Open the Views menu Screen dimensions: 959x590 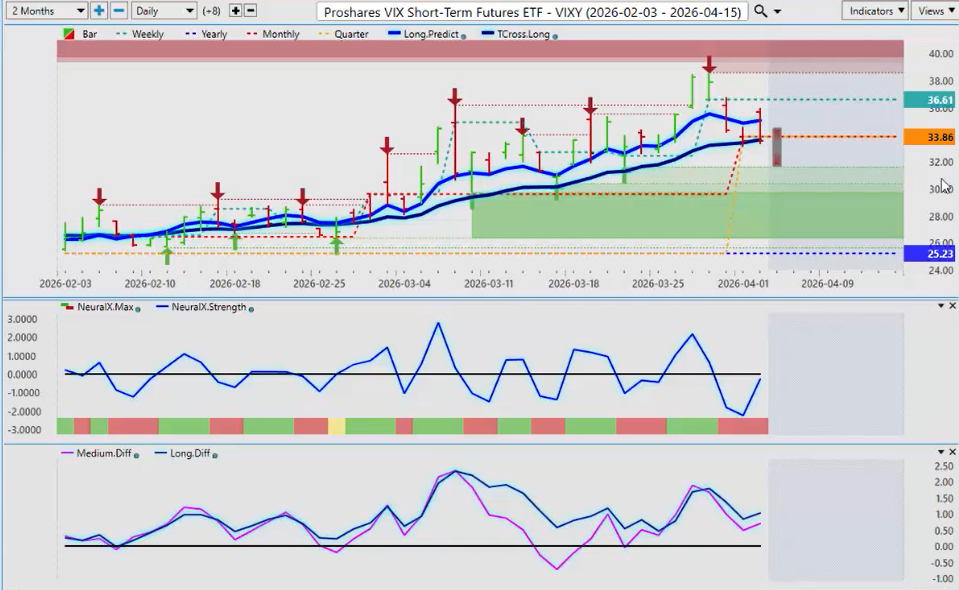point(934,10)
